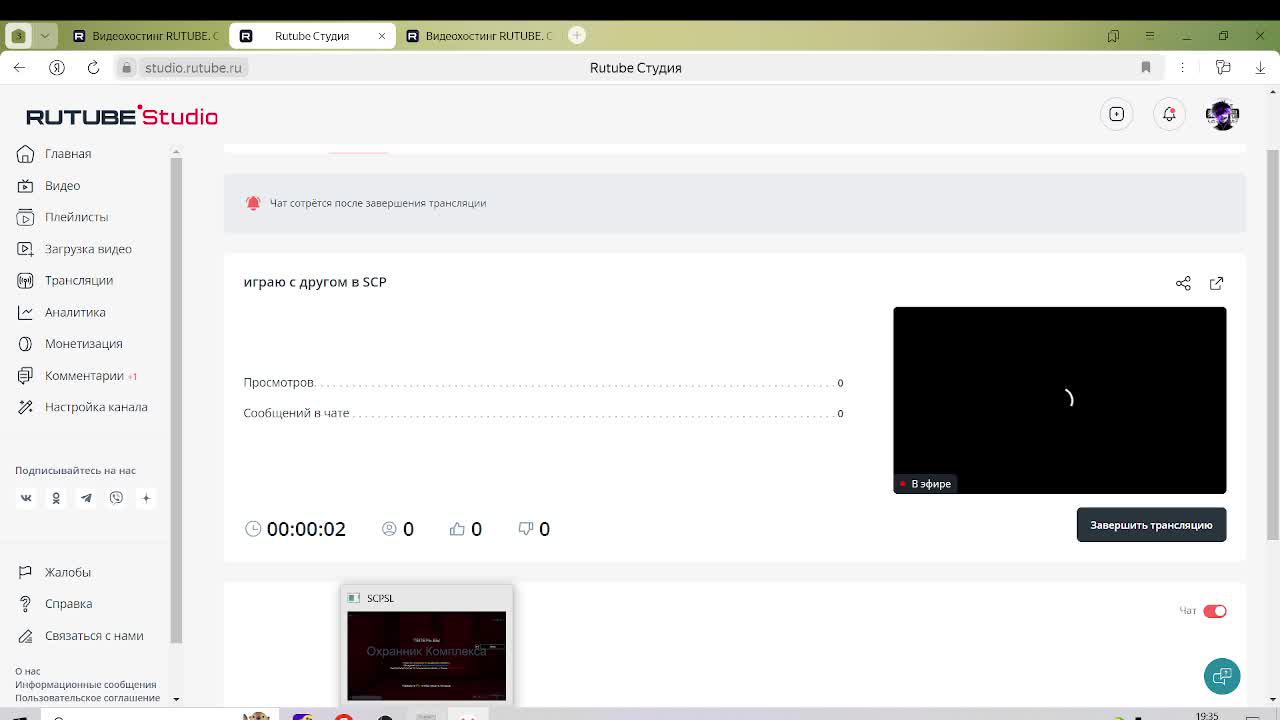Click the viewers person icon
Viewport: 1280px width, 720px height.
pyautogui.click(x=389, y=529)
